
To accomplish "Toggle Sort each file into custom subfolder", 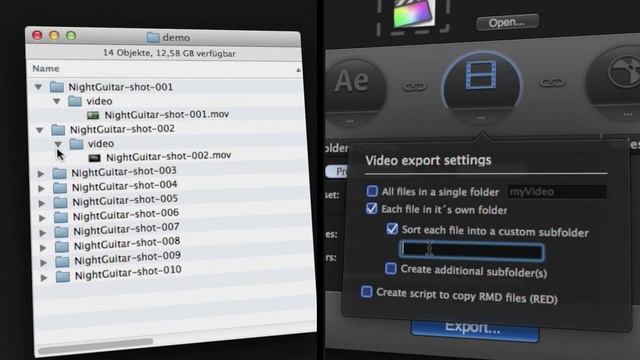I will pyautogui.click(x=392, y=229).
